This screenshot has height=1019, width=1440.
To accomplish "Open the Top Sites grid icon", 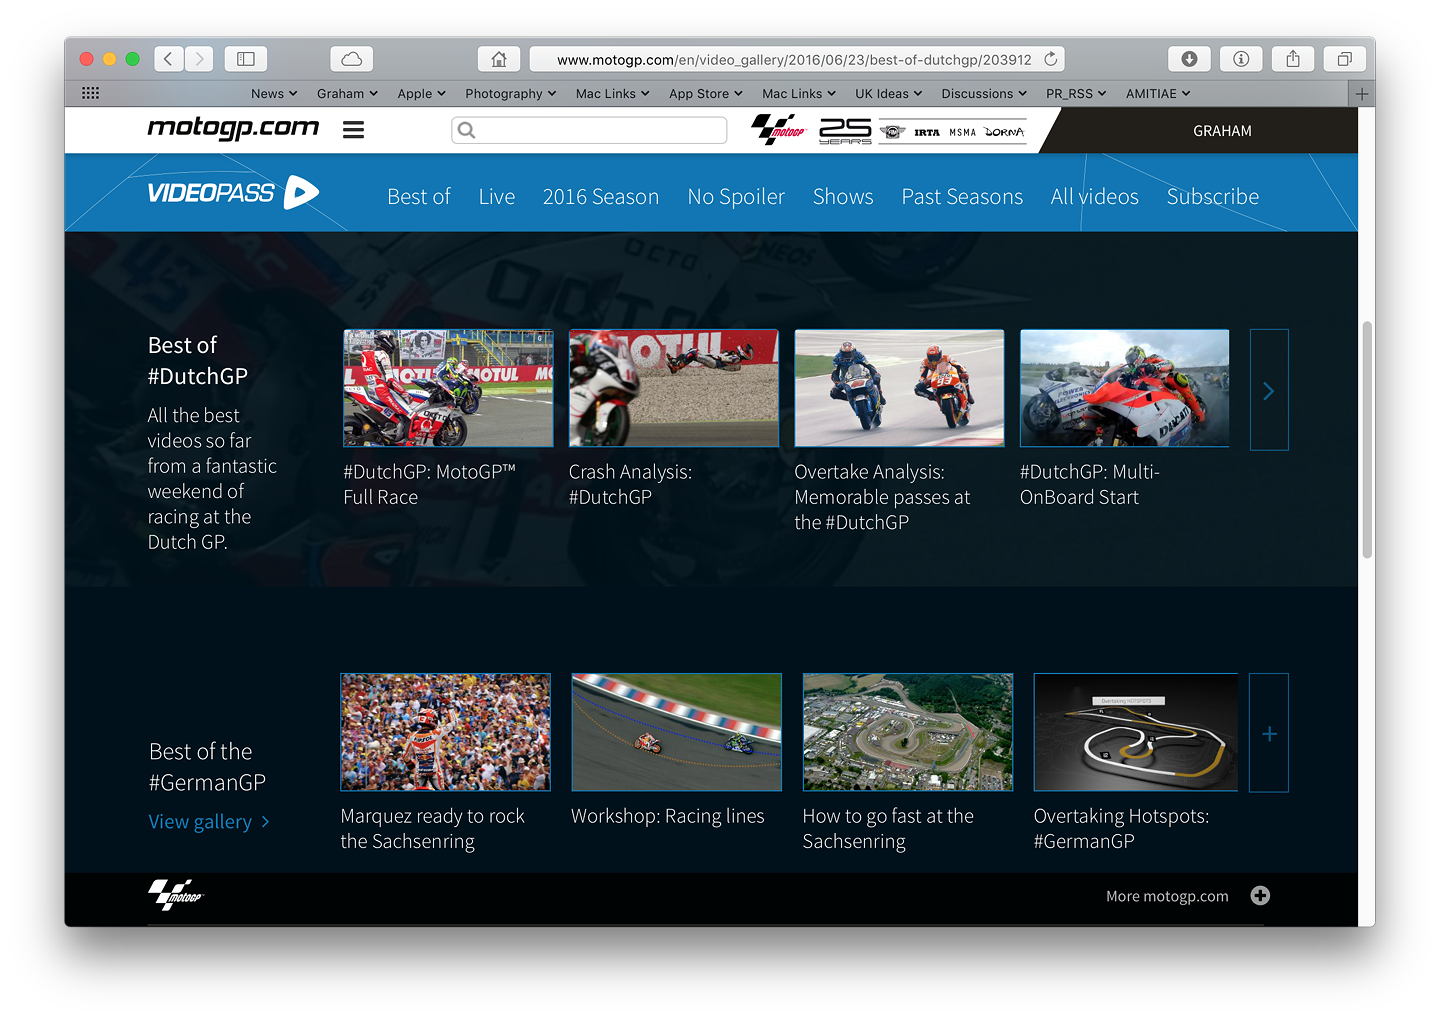I will tap(90, 93).
